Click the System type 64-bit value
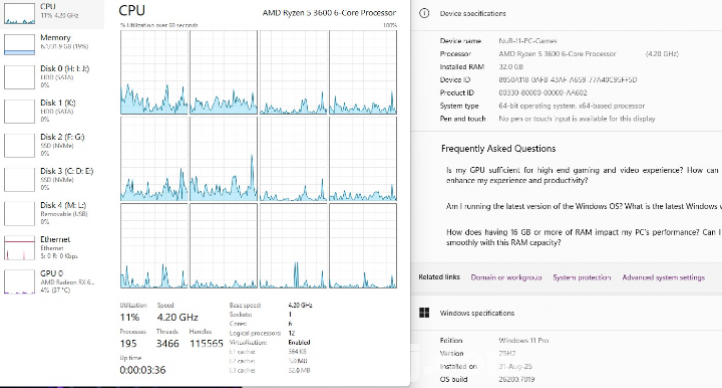The height and width of the screenshot is (388, 722). point(571,105)
